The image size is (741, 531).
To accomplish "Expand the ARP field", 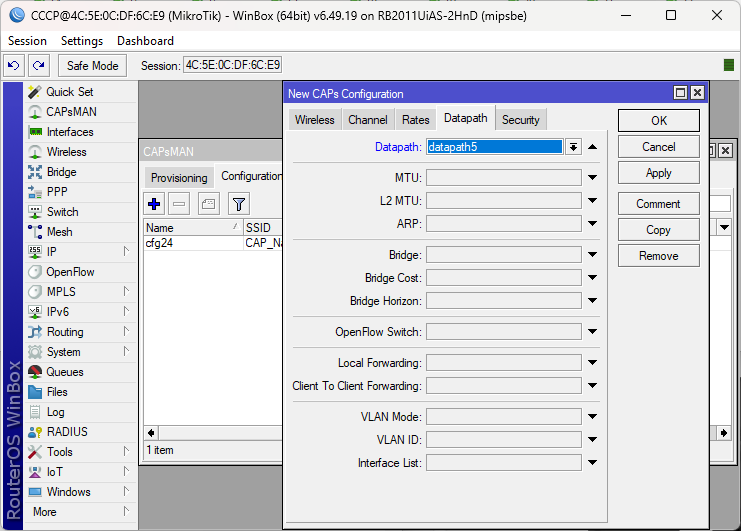I will click(x=593, y=223).
